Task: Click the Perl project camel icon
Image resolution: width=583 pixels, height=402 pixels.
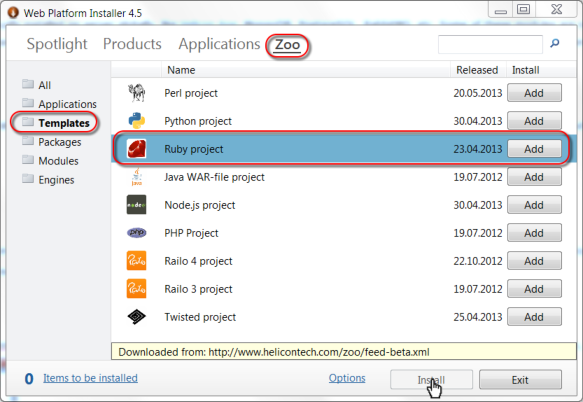Action: pos(136,93)
